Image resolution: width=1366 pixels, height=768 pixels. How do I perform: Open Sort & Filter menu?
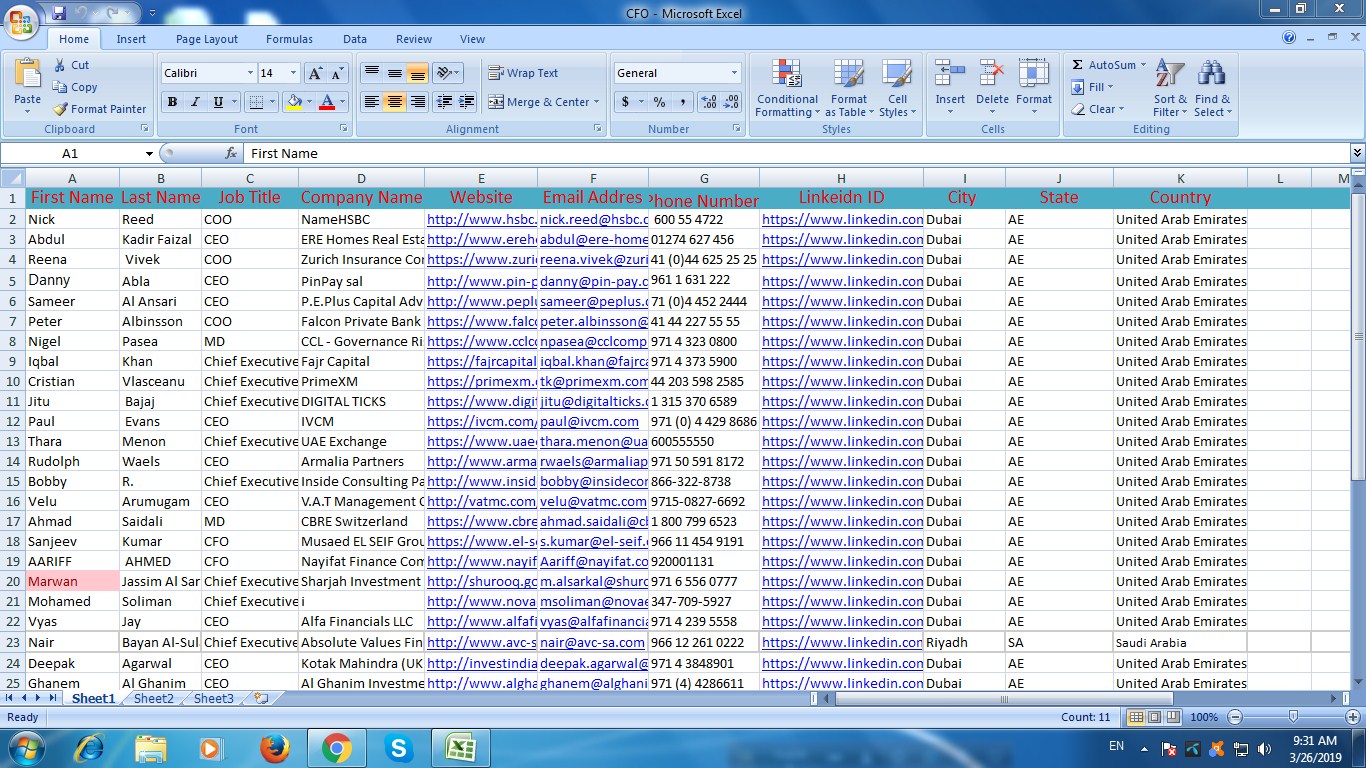1170,88
